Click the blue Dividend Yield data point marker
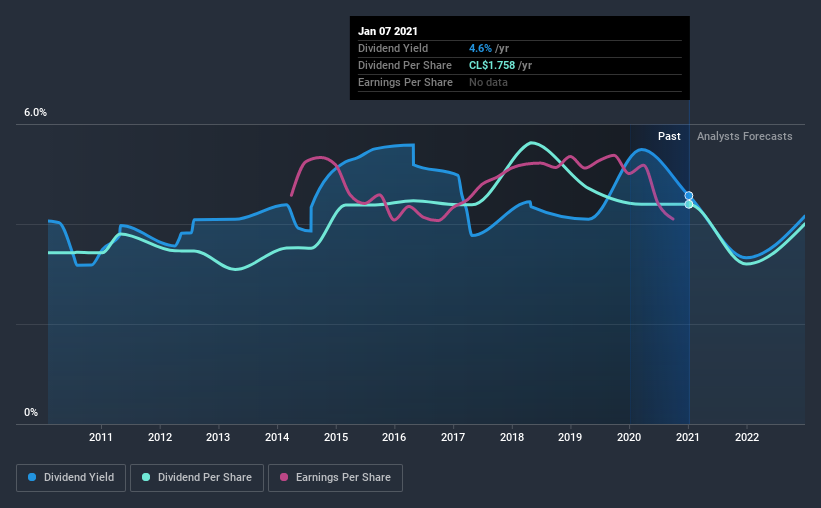821x508 pixels. tap(689, 195)
